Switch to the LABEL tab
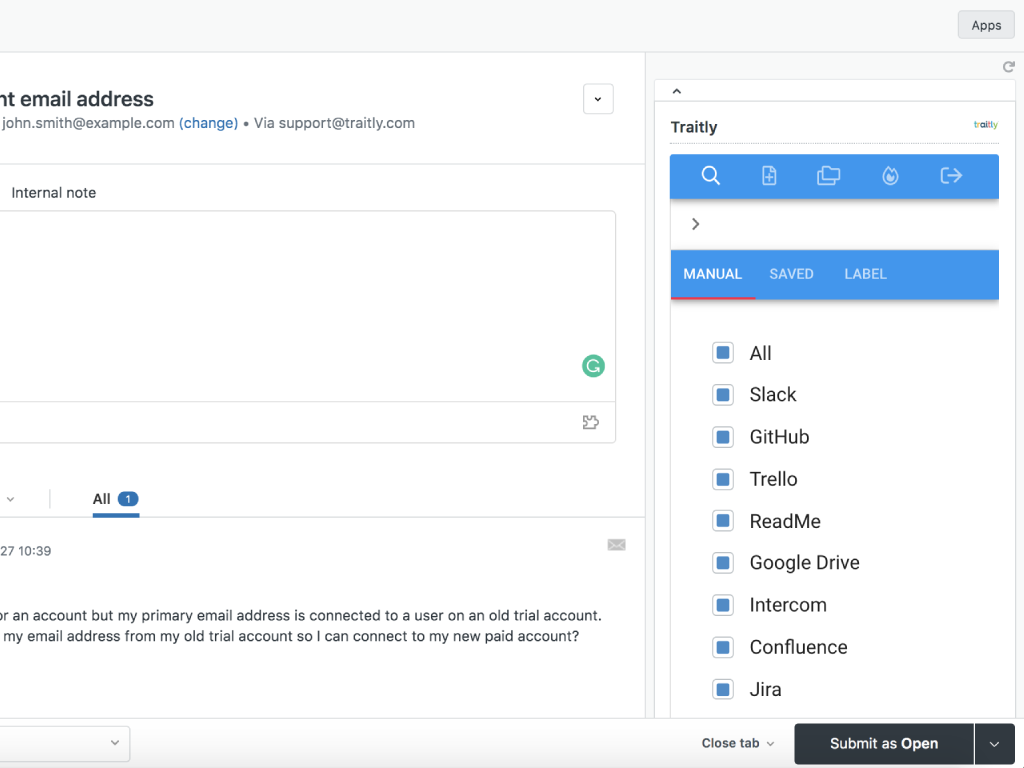The image size is (1024, 768). [x=865, y=274]
